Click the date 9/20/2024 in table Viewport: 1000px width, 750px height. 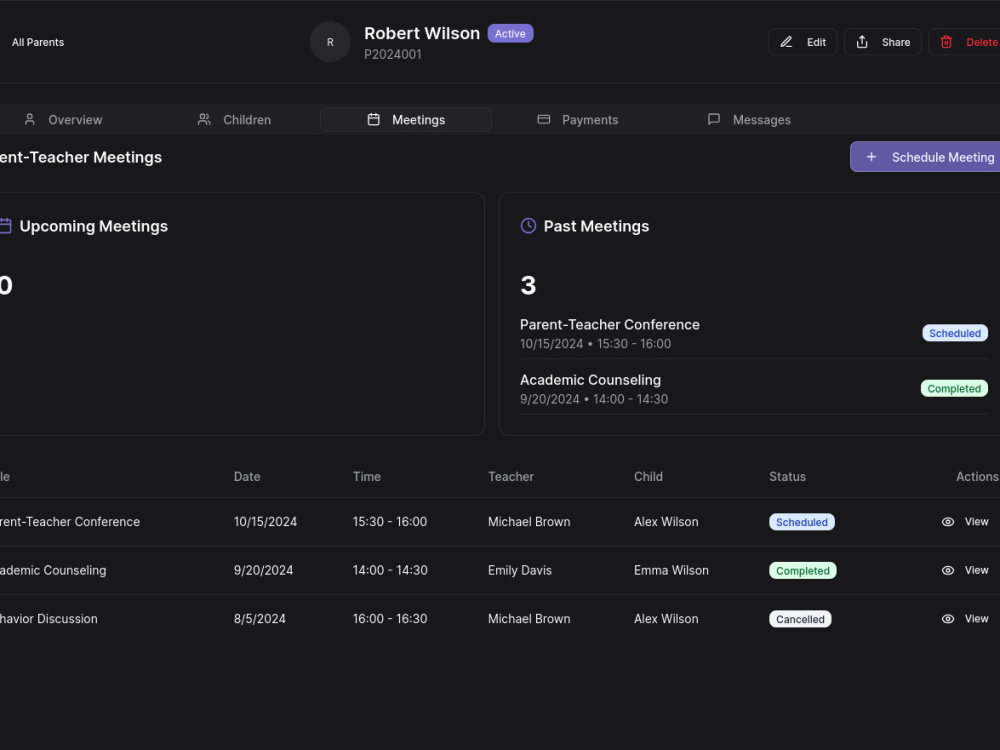tap(263, 570)
